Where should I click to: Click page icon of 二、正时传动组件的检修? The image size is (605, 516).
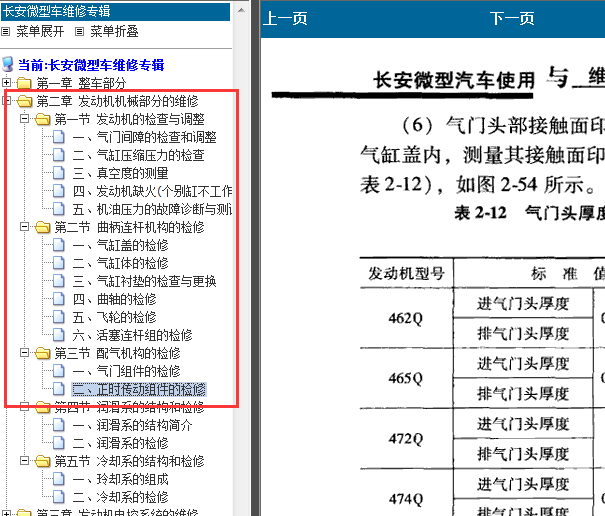[59, 389]
